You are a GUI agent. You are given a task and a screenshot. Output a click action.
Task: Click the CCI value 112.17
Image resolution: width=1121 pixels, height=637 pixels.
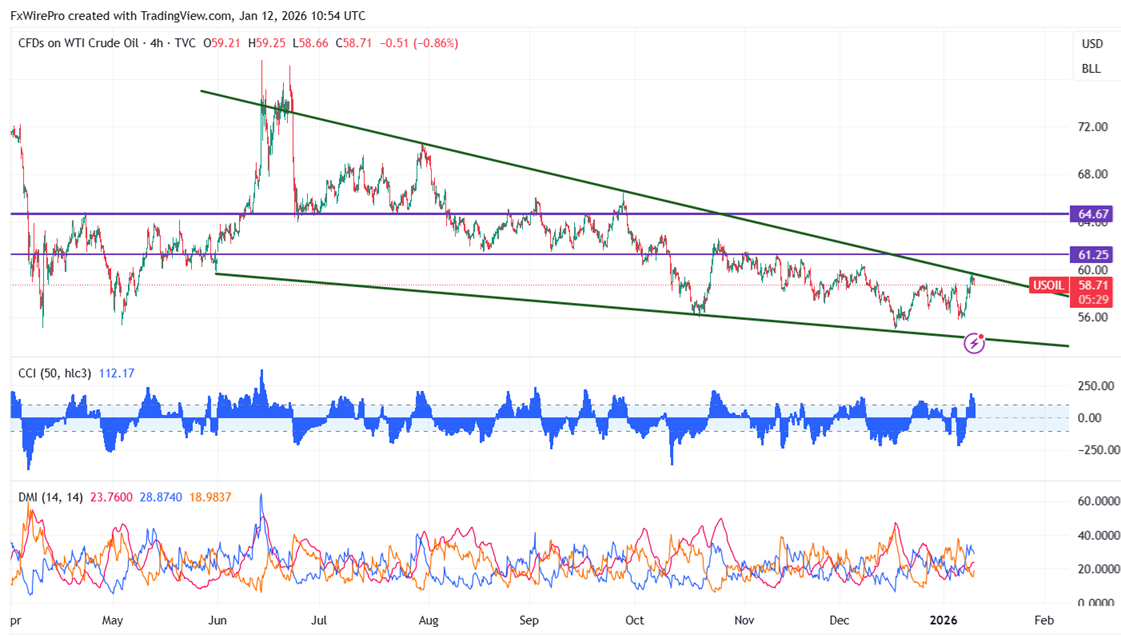click(117, 373)
